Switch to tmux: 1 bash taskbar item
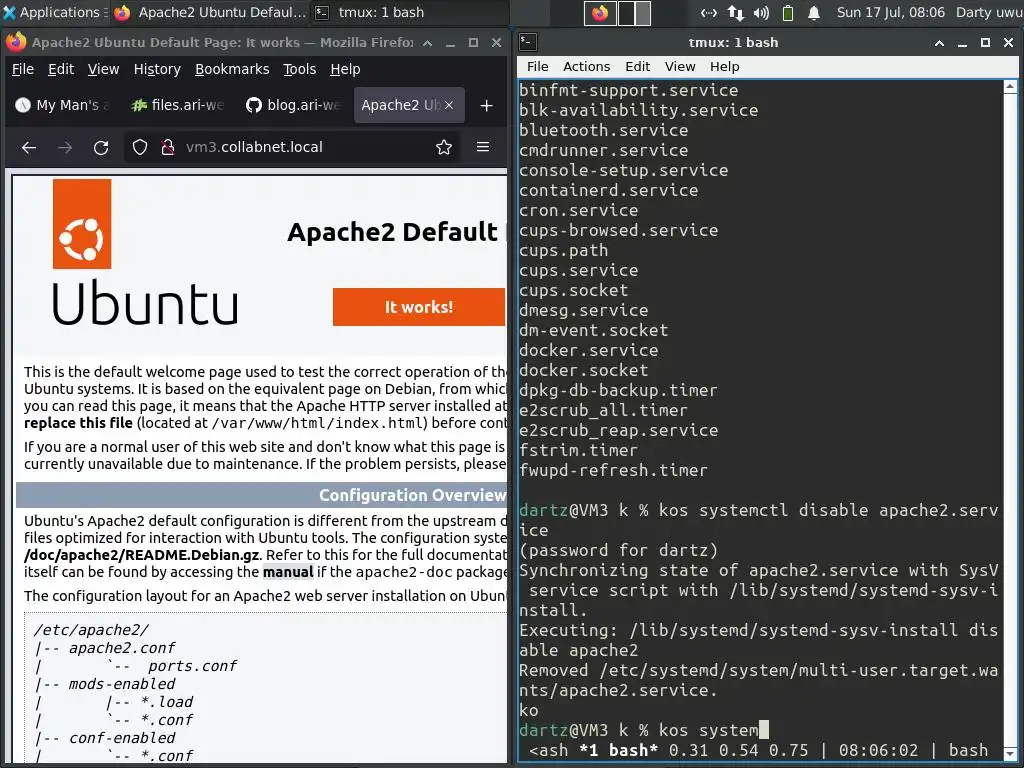This screenshot has height=768, width=1024. (370, 12)
